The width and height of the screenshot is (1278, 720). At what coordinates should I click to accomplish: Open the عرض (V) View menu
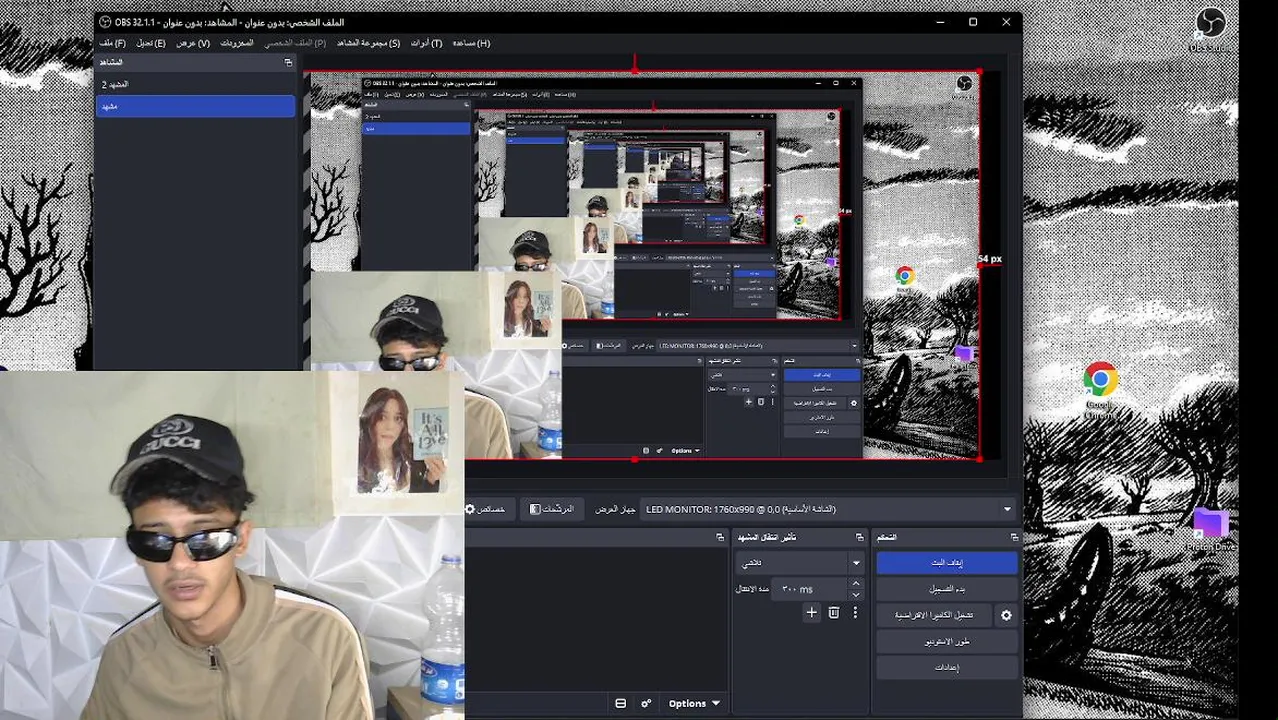click(x=193, y=43)
